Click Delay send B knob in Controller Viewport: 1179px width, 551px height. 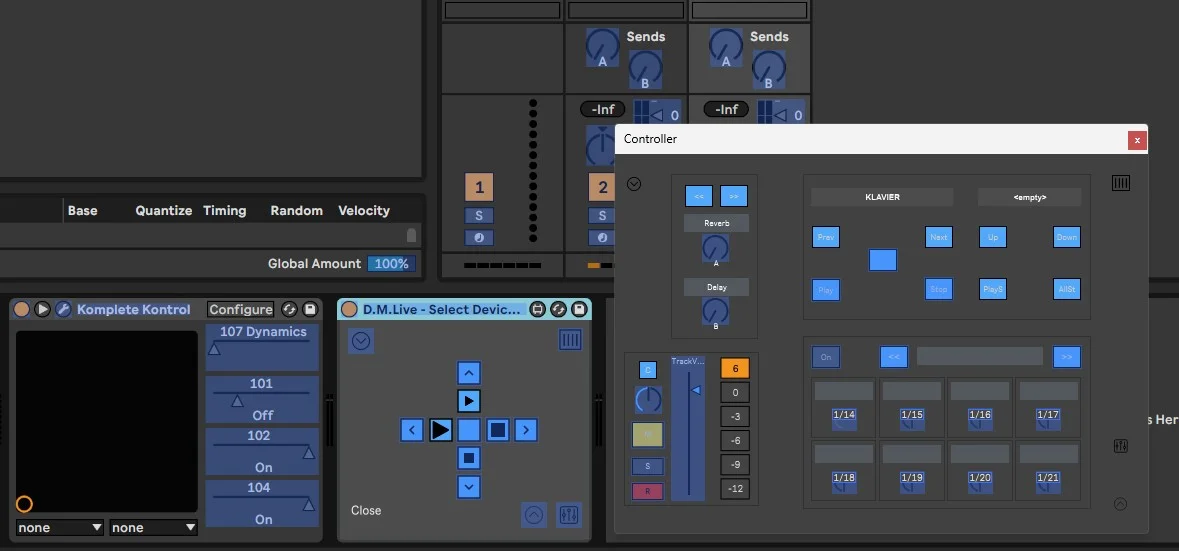point(715,311)
